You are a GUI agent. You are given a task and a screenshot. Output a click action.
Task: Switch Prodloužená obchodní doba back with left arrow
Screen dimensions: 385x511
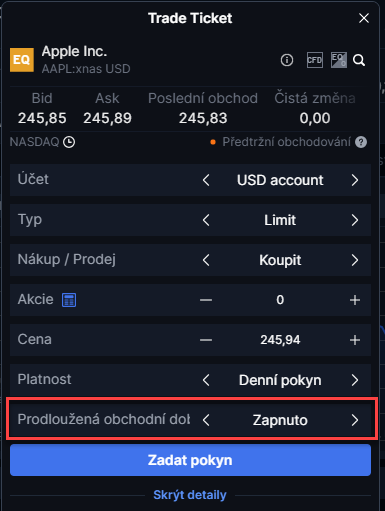coord(206,420)
